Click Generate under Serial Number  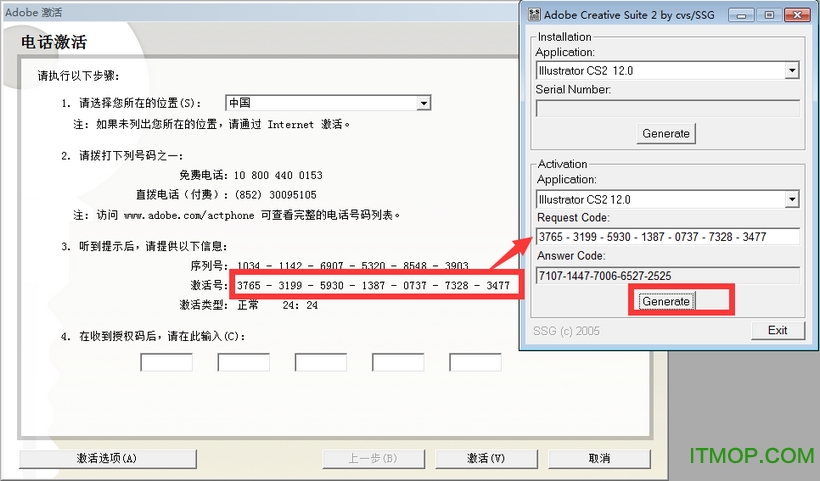tap(666, 133)
